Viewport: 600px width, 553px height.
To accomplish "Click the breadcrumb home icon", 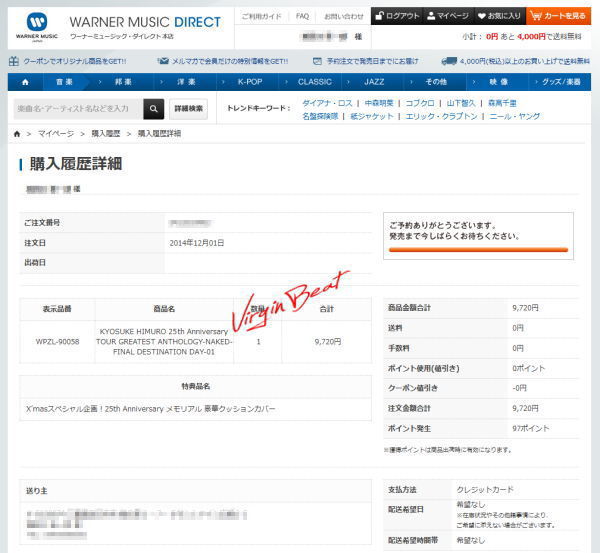I will tap(17, 134).
